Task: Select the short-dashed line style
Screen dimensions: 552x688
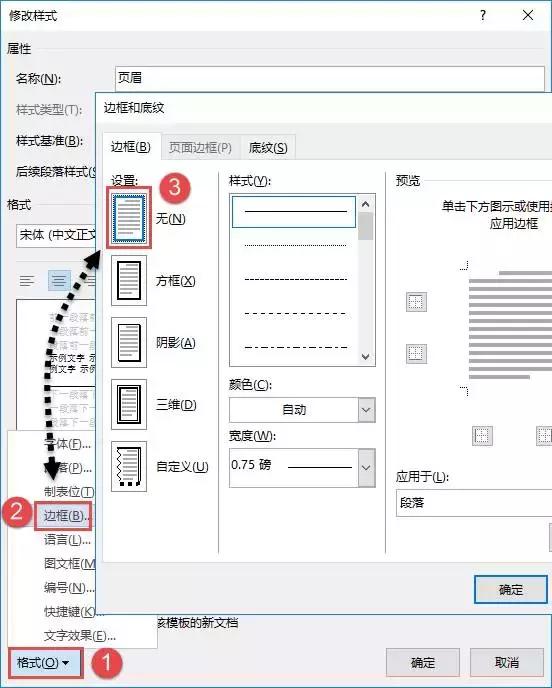Action: tap(295, 279)
